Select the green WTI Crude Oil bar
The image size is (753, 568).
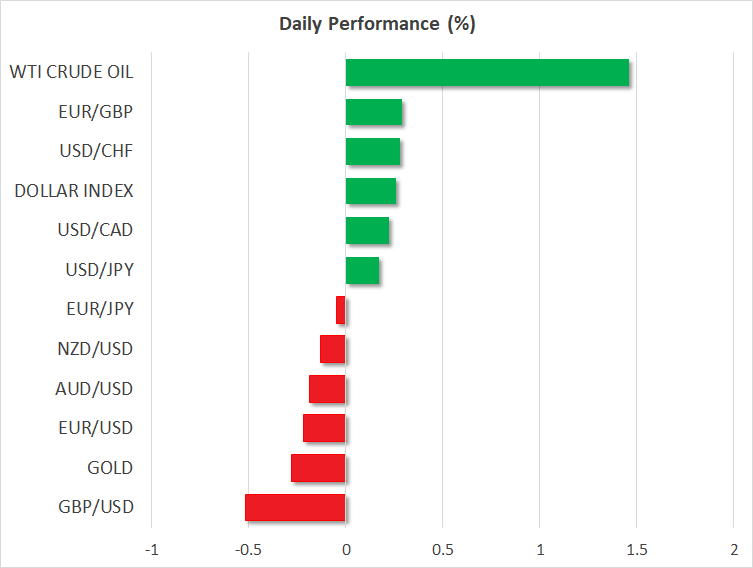click(487, 73)
